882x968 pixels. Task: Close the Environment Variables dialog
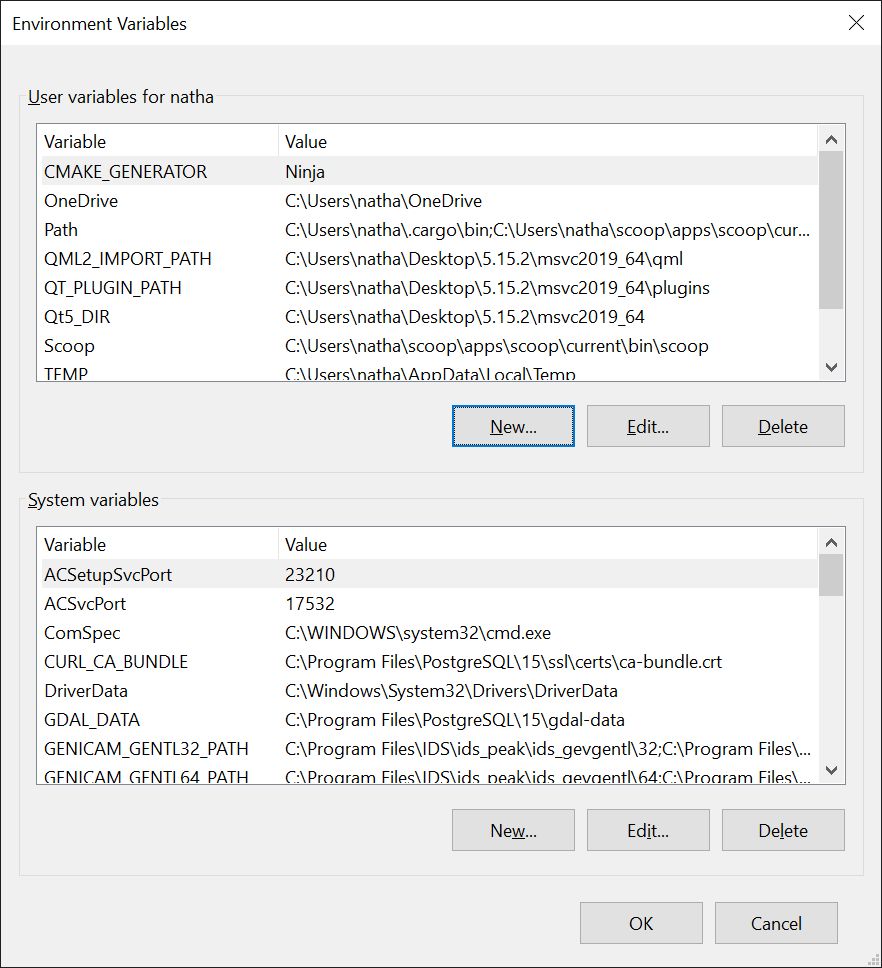click(x=856, y=23)
